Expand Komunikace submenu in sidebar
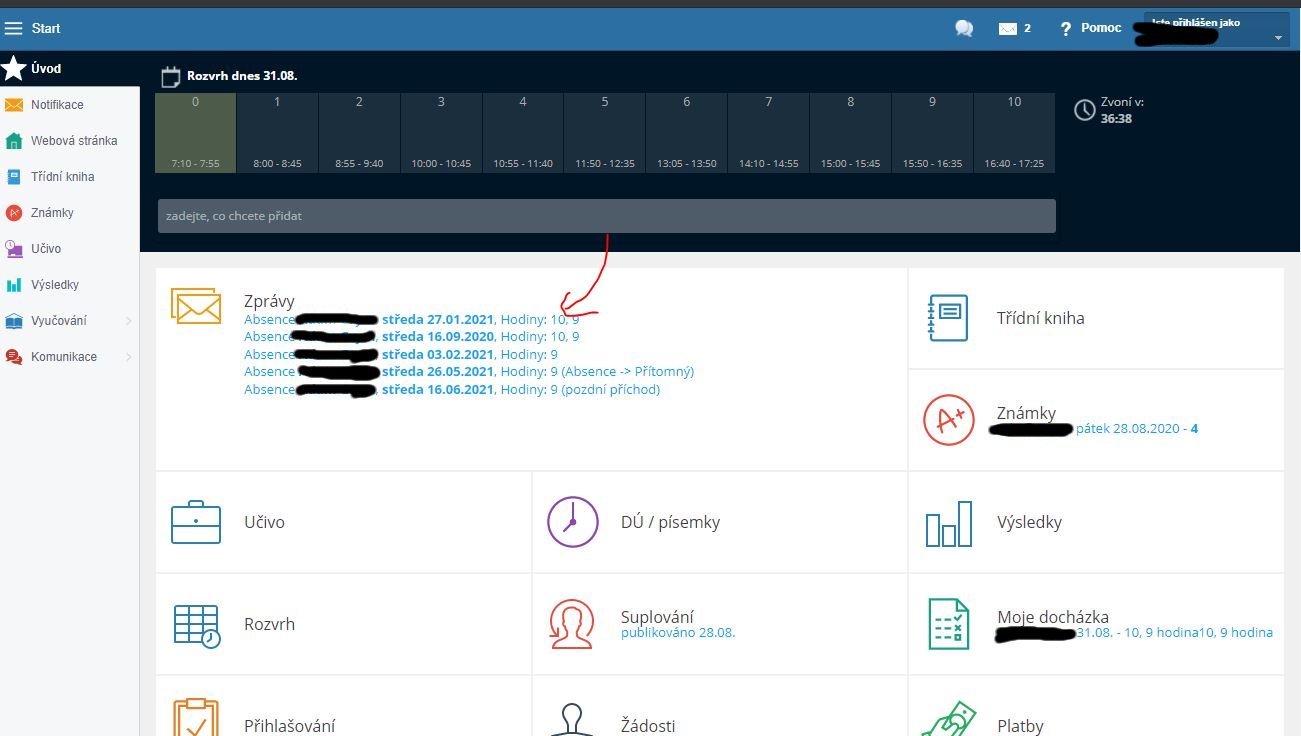 (x=128, y=357)
